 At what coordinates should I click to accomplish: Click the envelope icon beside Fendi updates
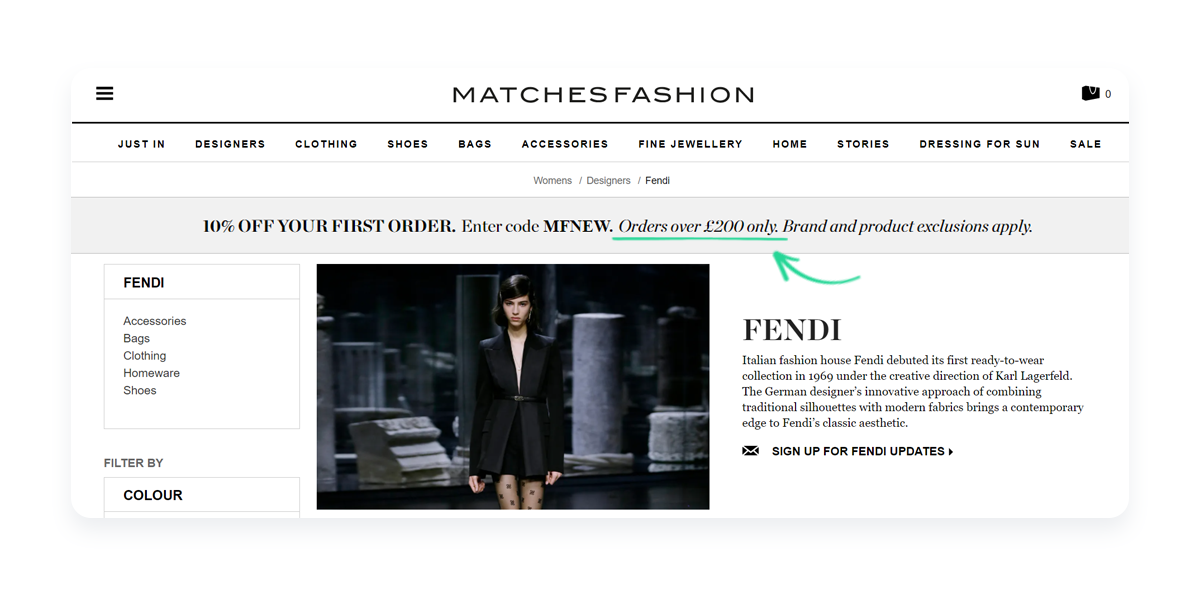(750, 451)
